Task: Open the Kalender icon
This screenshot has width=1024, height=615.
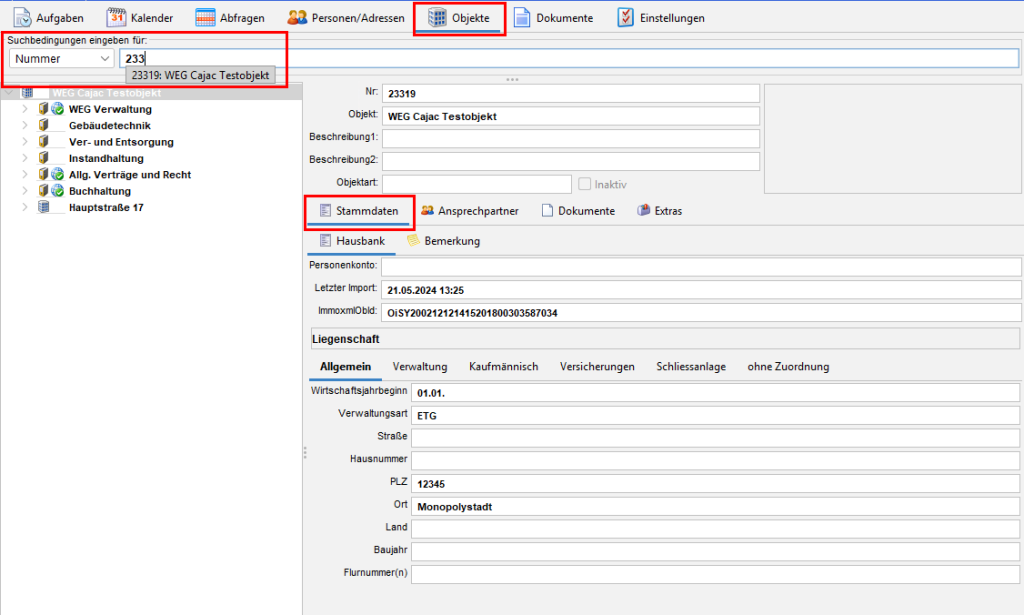Action: (x=116, y=18)
